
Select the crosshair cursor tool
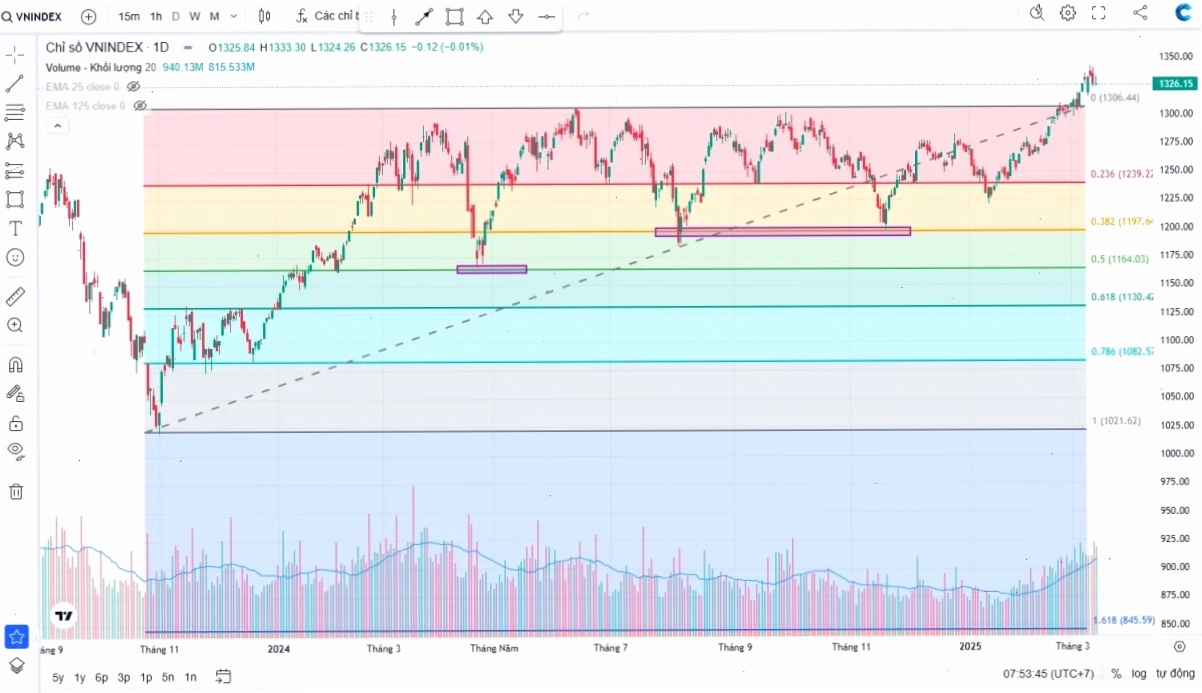(x=15, y=54)
